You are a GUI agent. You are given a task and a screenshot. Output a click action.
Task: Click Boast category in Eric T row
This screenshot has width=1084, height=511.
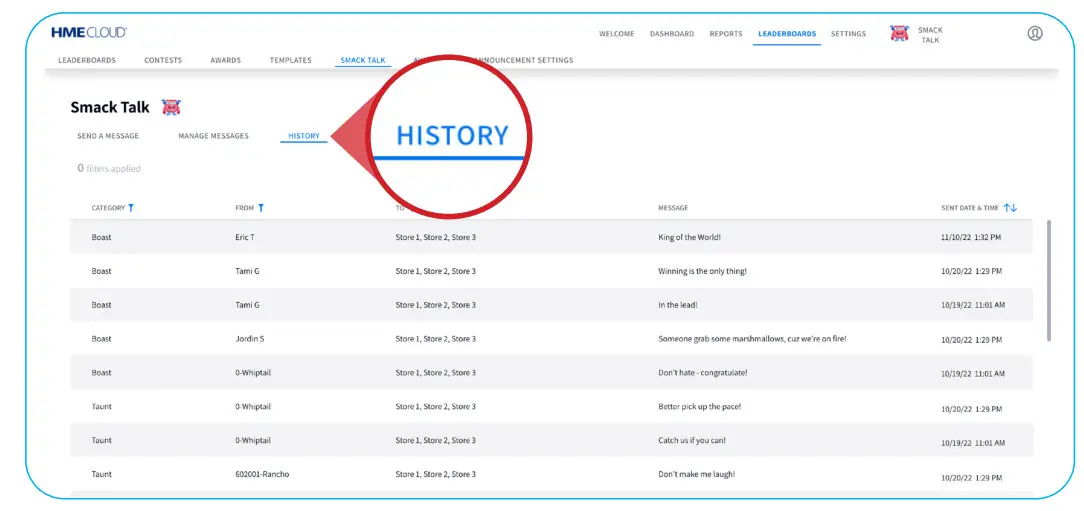102,237
